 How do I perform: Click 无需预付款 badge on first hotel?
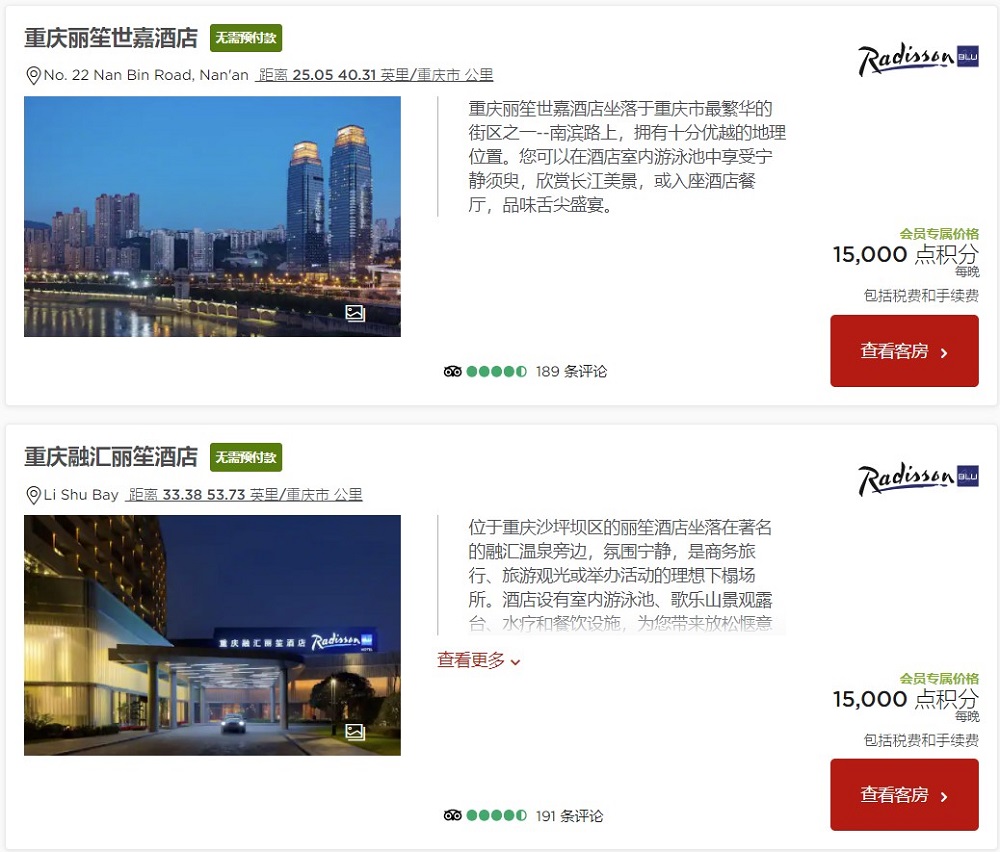(246, 38)
